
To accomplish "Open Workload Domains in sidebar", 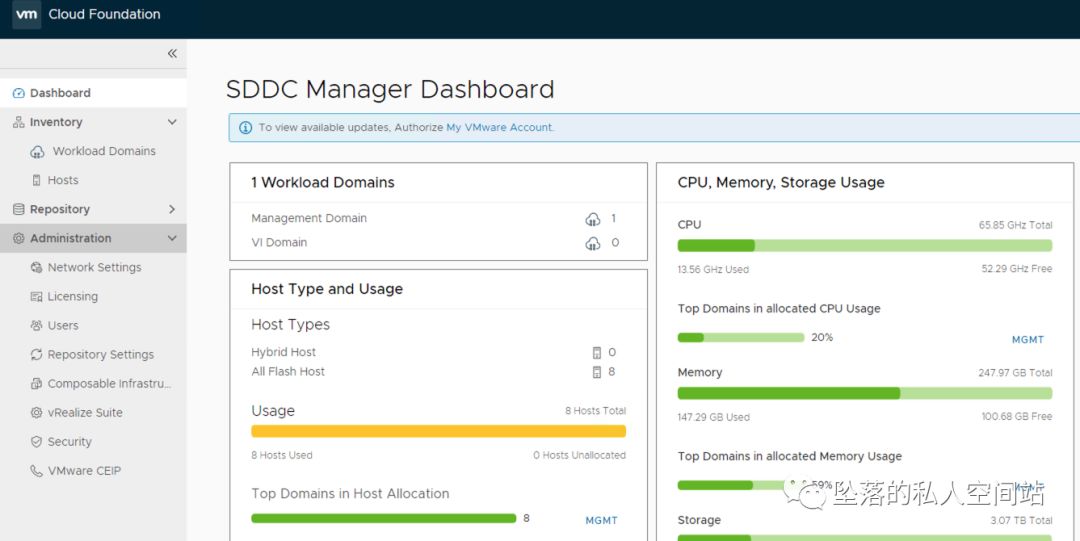I will point(104,151).
